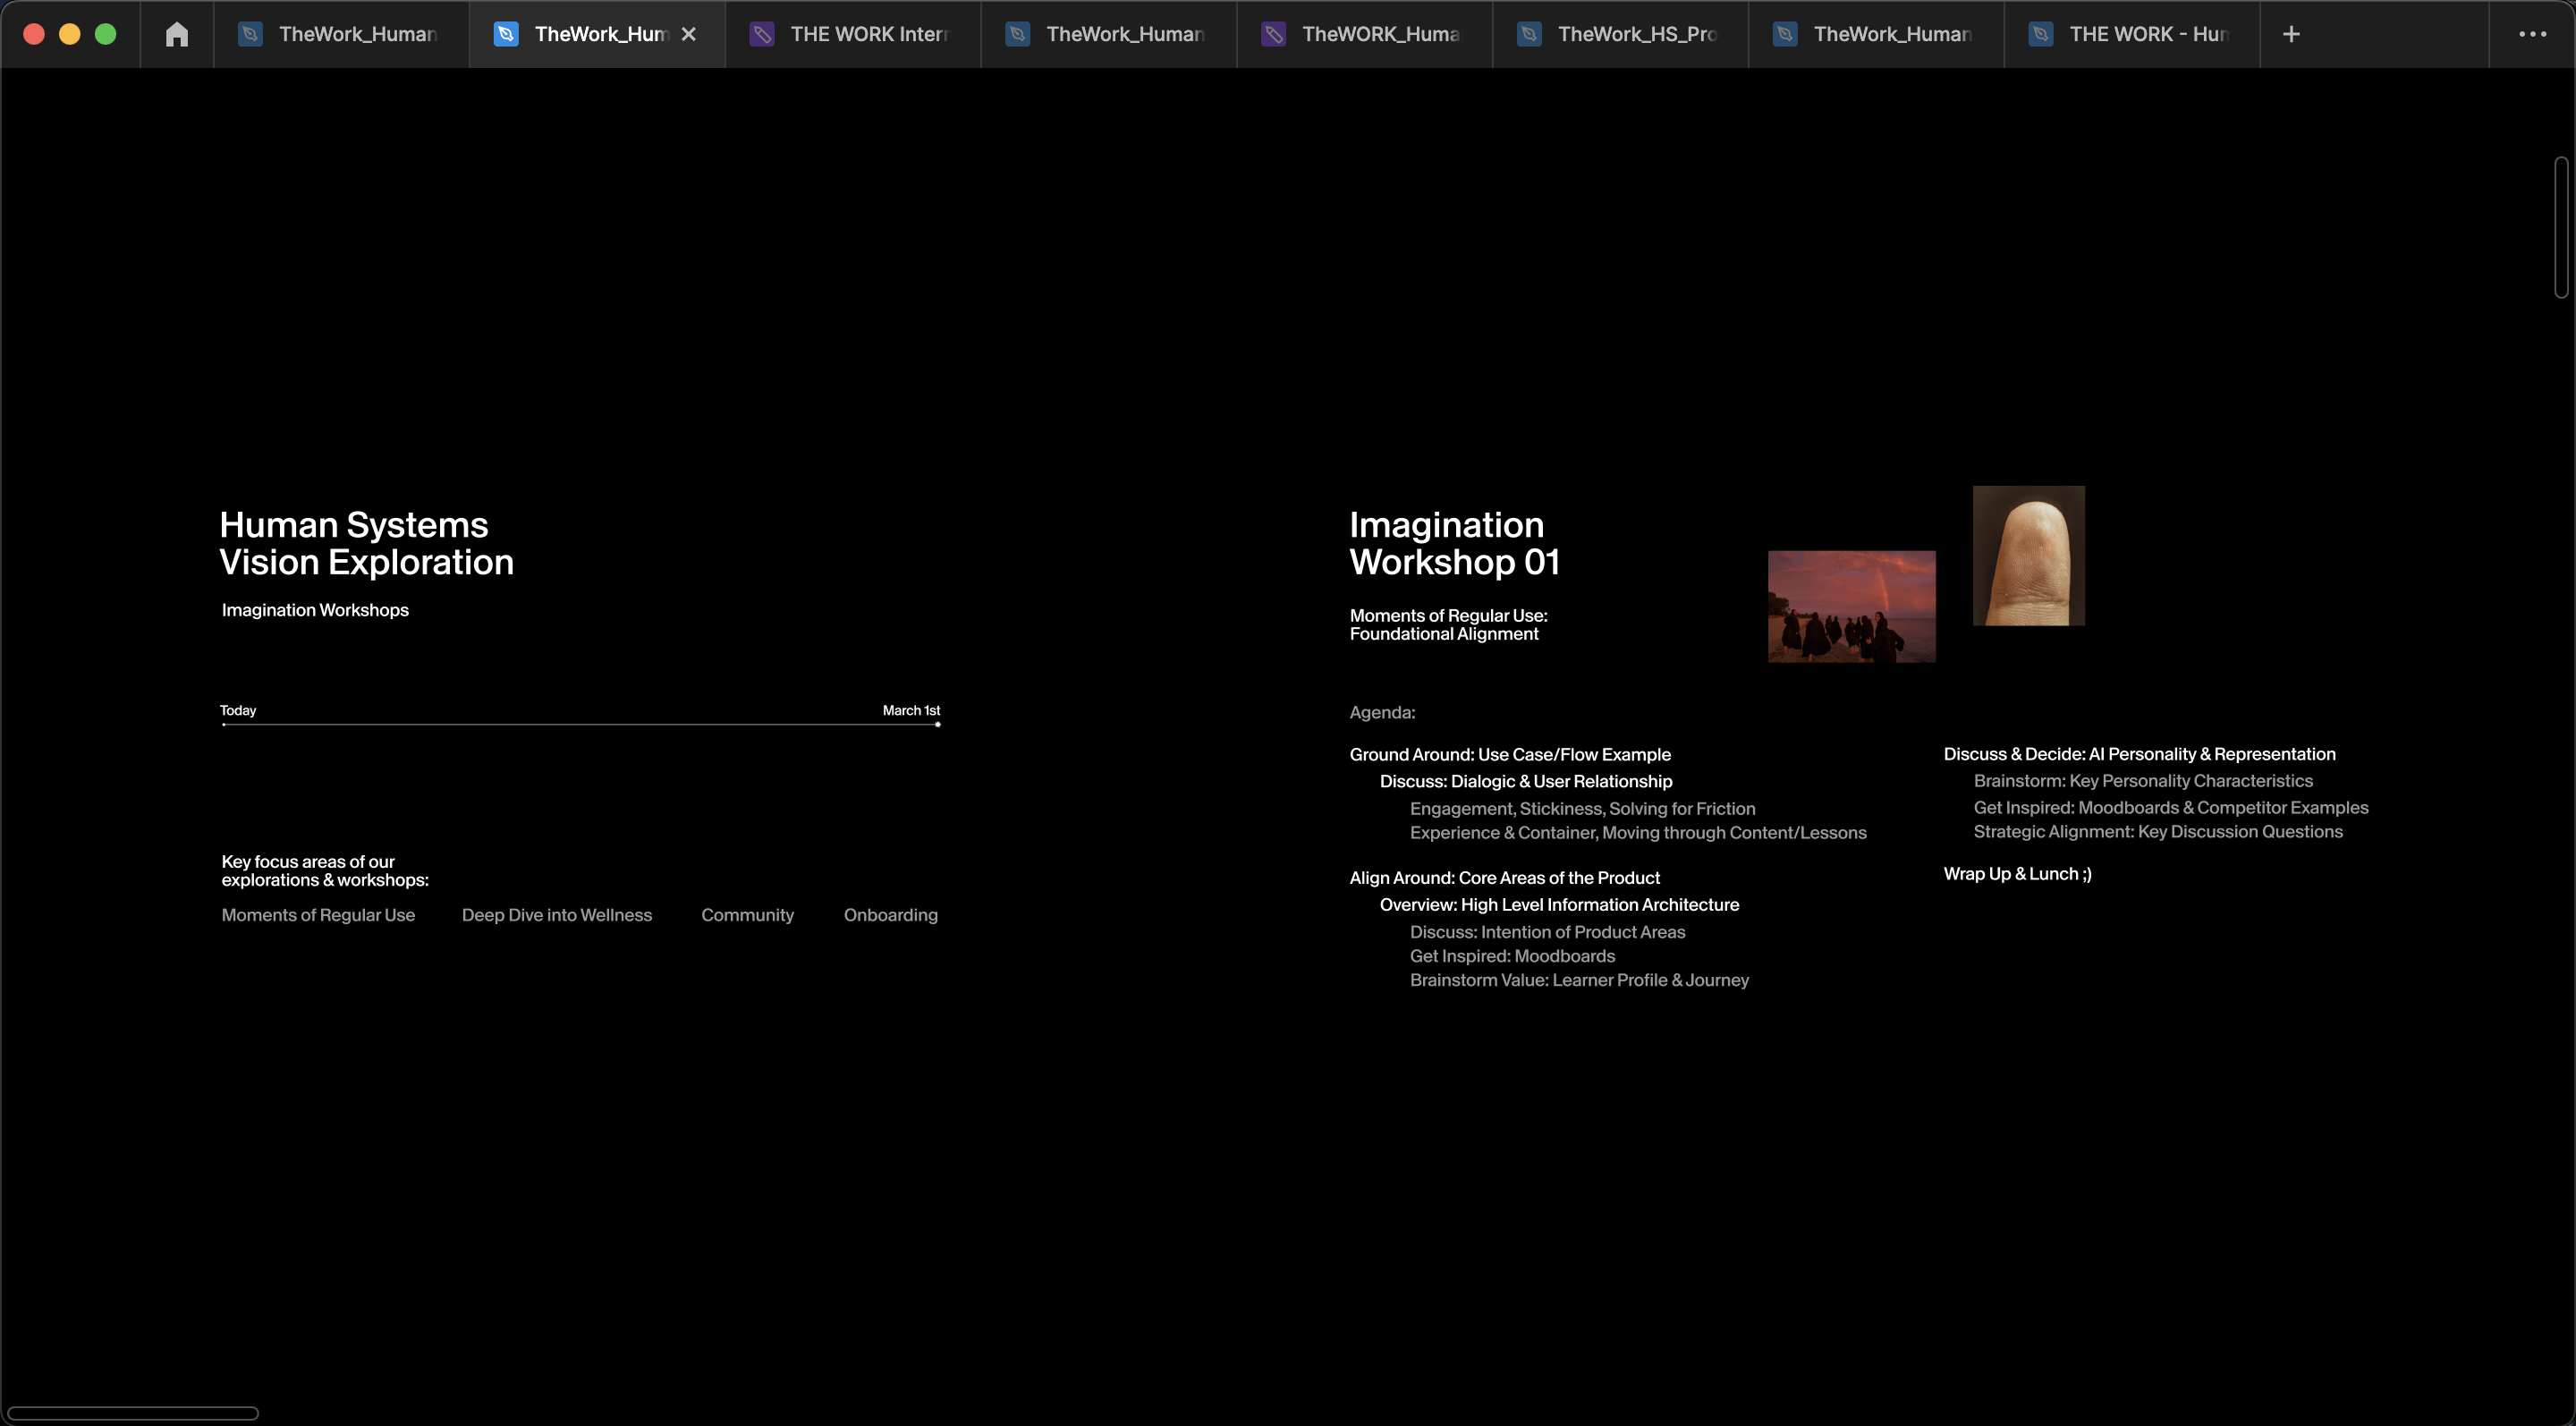Open the Home page via the house icon
This screenshot has width=2576, height=1426.
(177, 33)
